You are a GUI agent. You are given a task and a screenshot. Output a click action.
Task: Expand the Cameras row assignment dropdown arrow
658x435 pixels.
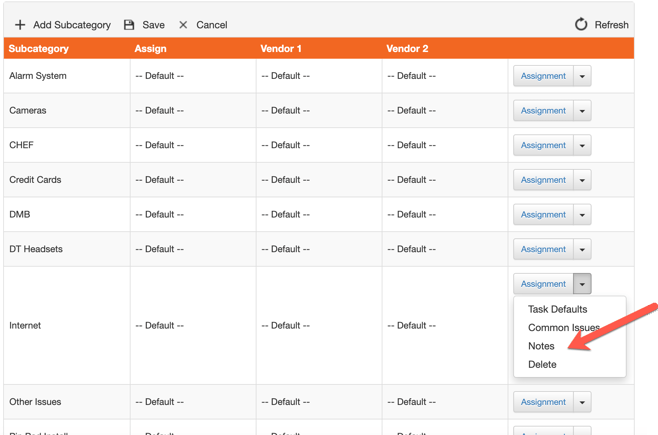tap(582, 111)
